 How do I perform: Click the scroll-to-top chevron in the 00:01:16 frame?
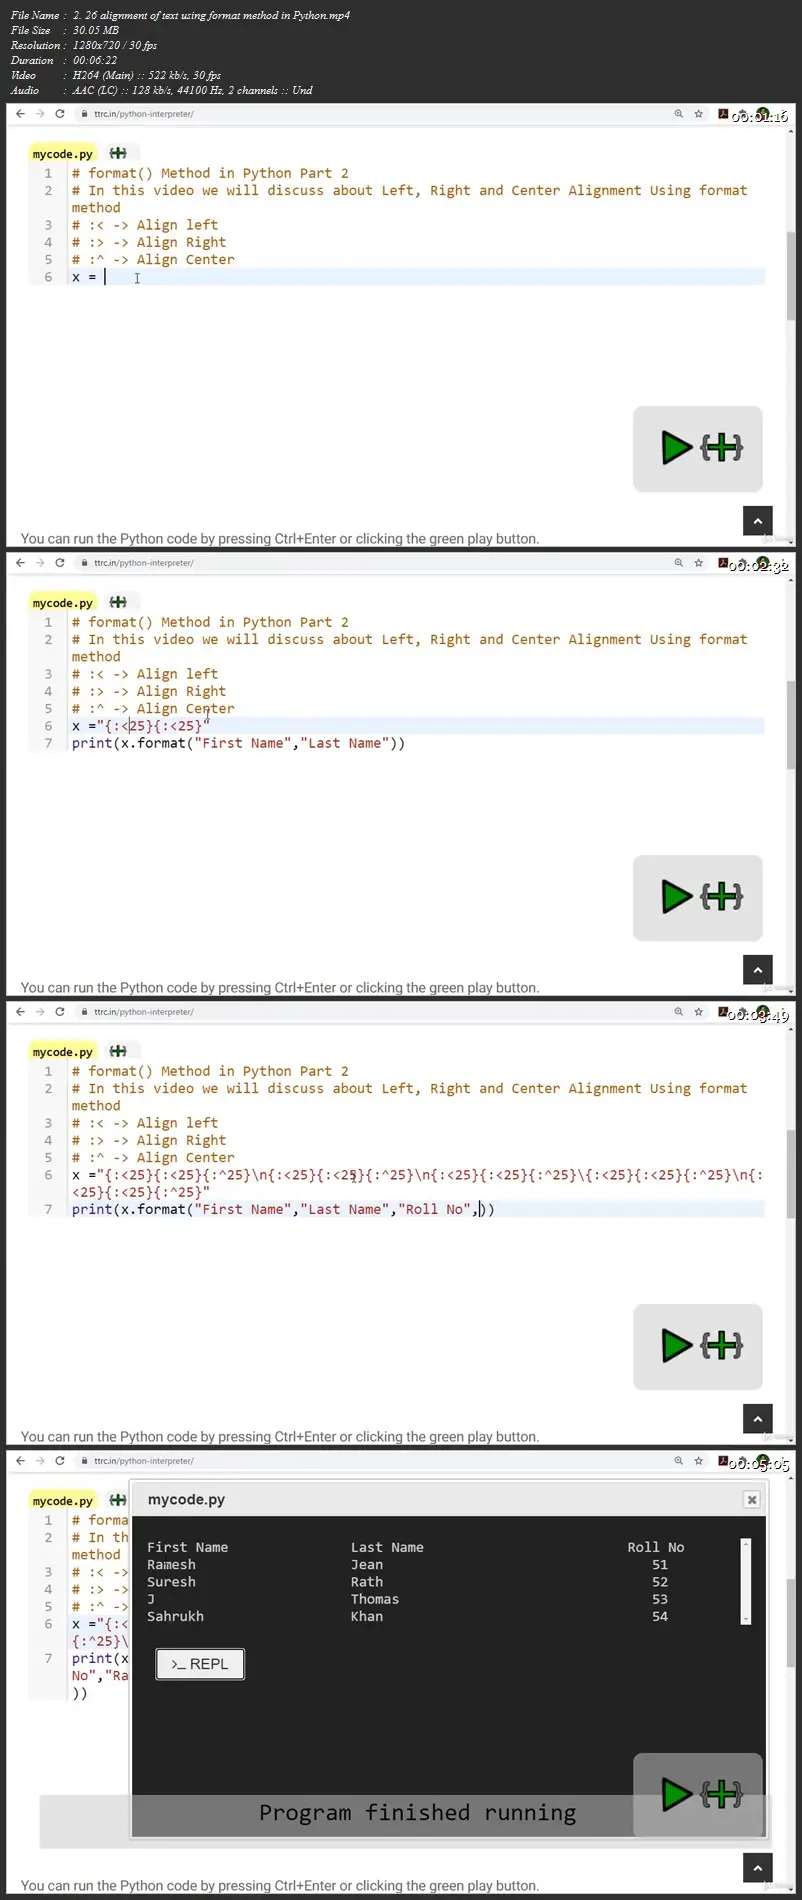(x=758, y=521)
